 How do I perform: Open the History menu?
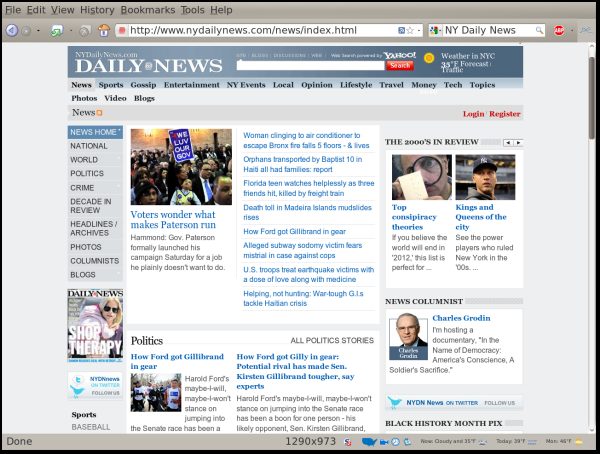coord(97,10)
